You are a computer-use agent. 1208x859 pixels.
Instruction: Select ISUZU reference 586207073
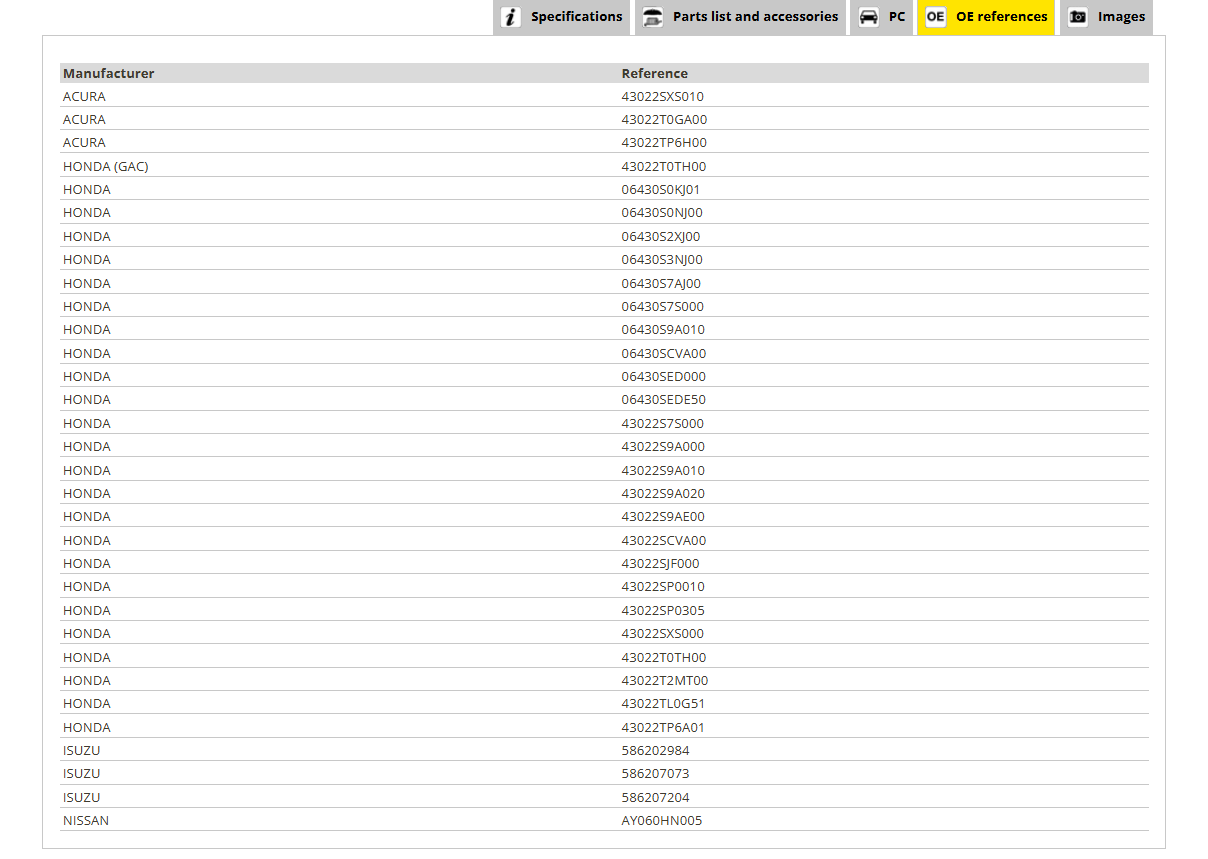[x=655, y=773]
